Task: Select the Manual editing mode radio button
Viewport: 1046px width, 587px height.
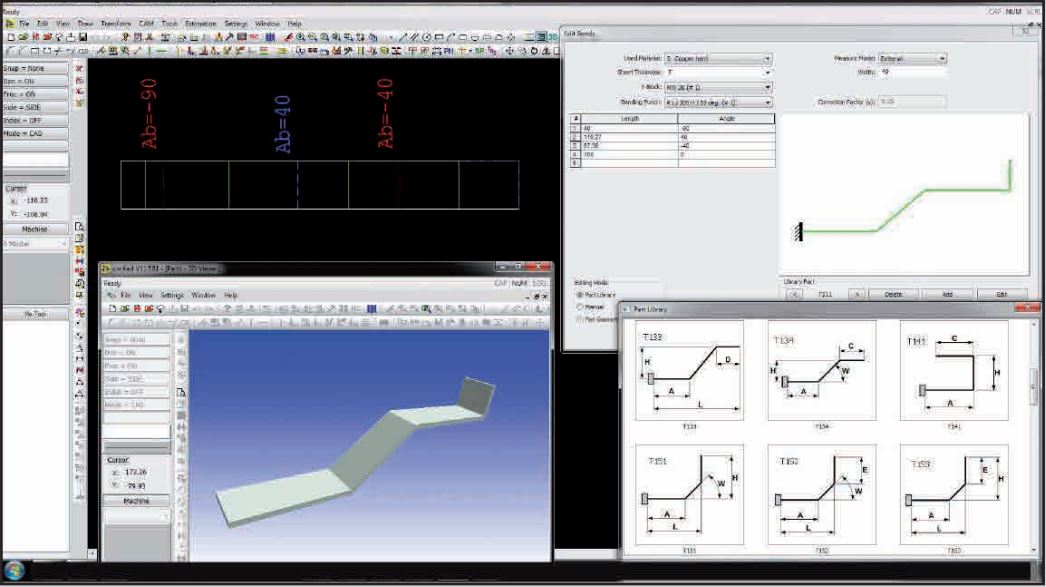Action: click(580, 307)
